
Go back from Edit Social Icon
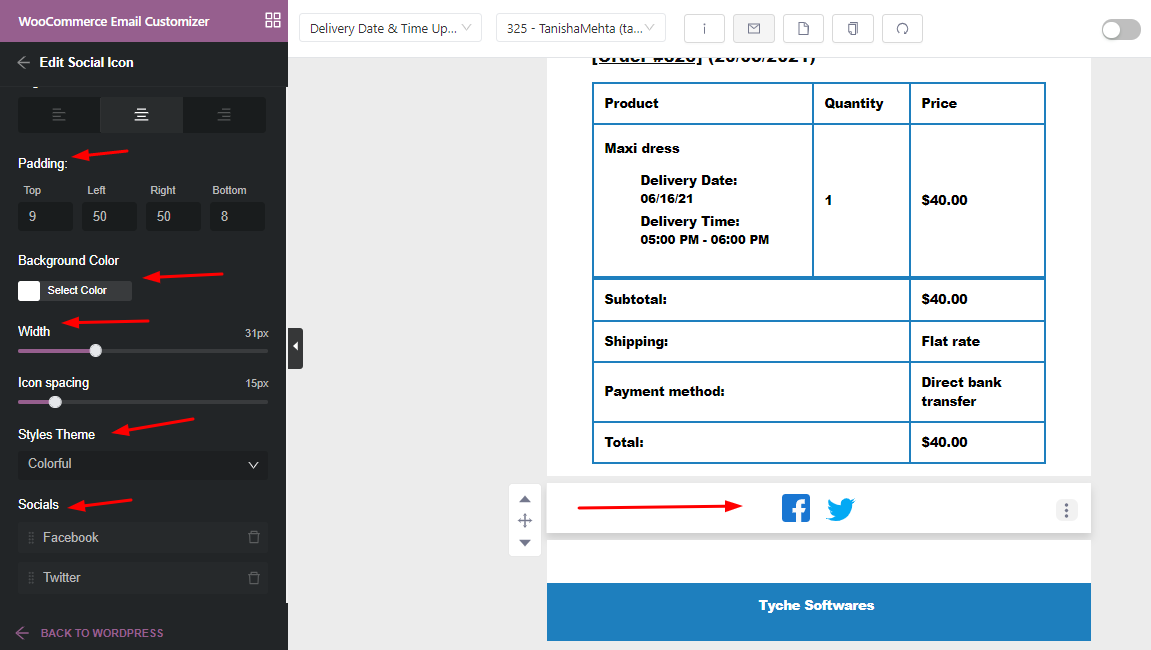point(23,62)
